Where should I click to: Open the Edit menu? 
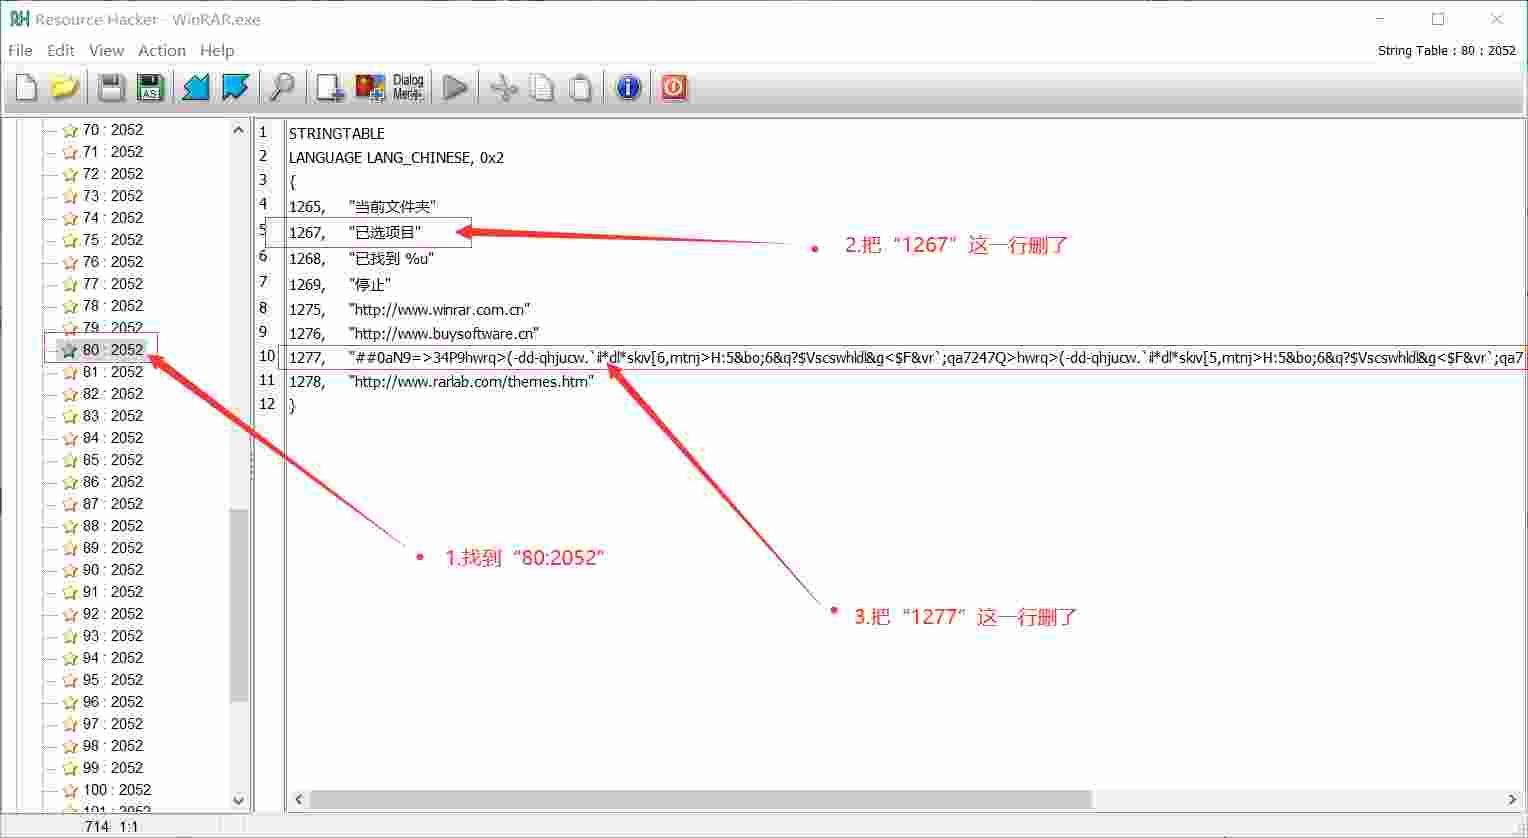point(61,50)
